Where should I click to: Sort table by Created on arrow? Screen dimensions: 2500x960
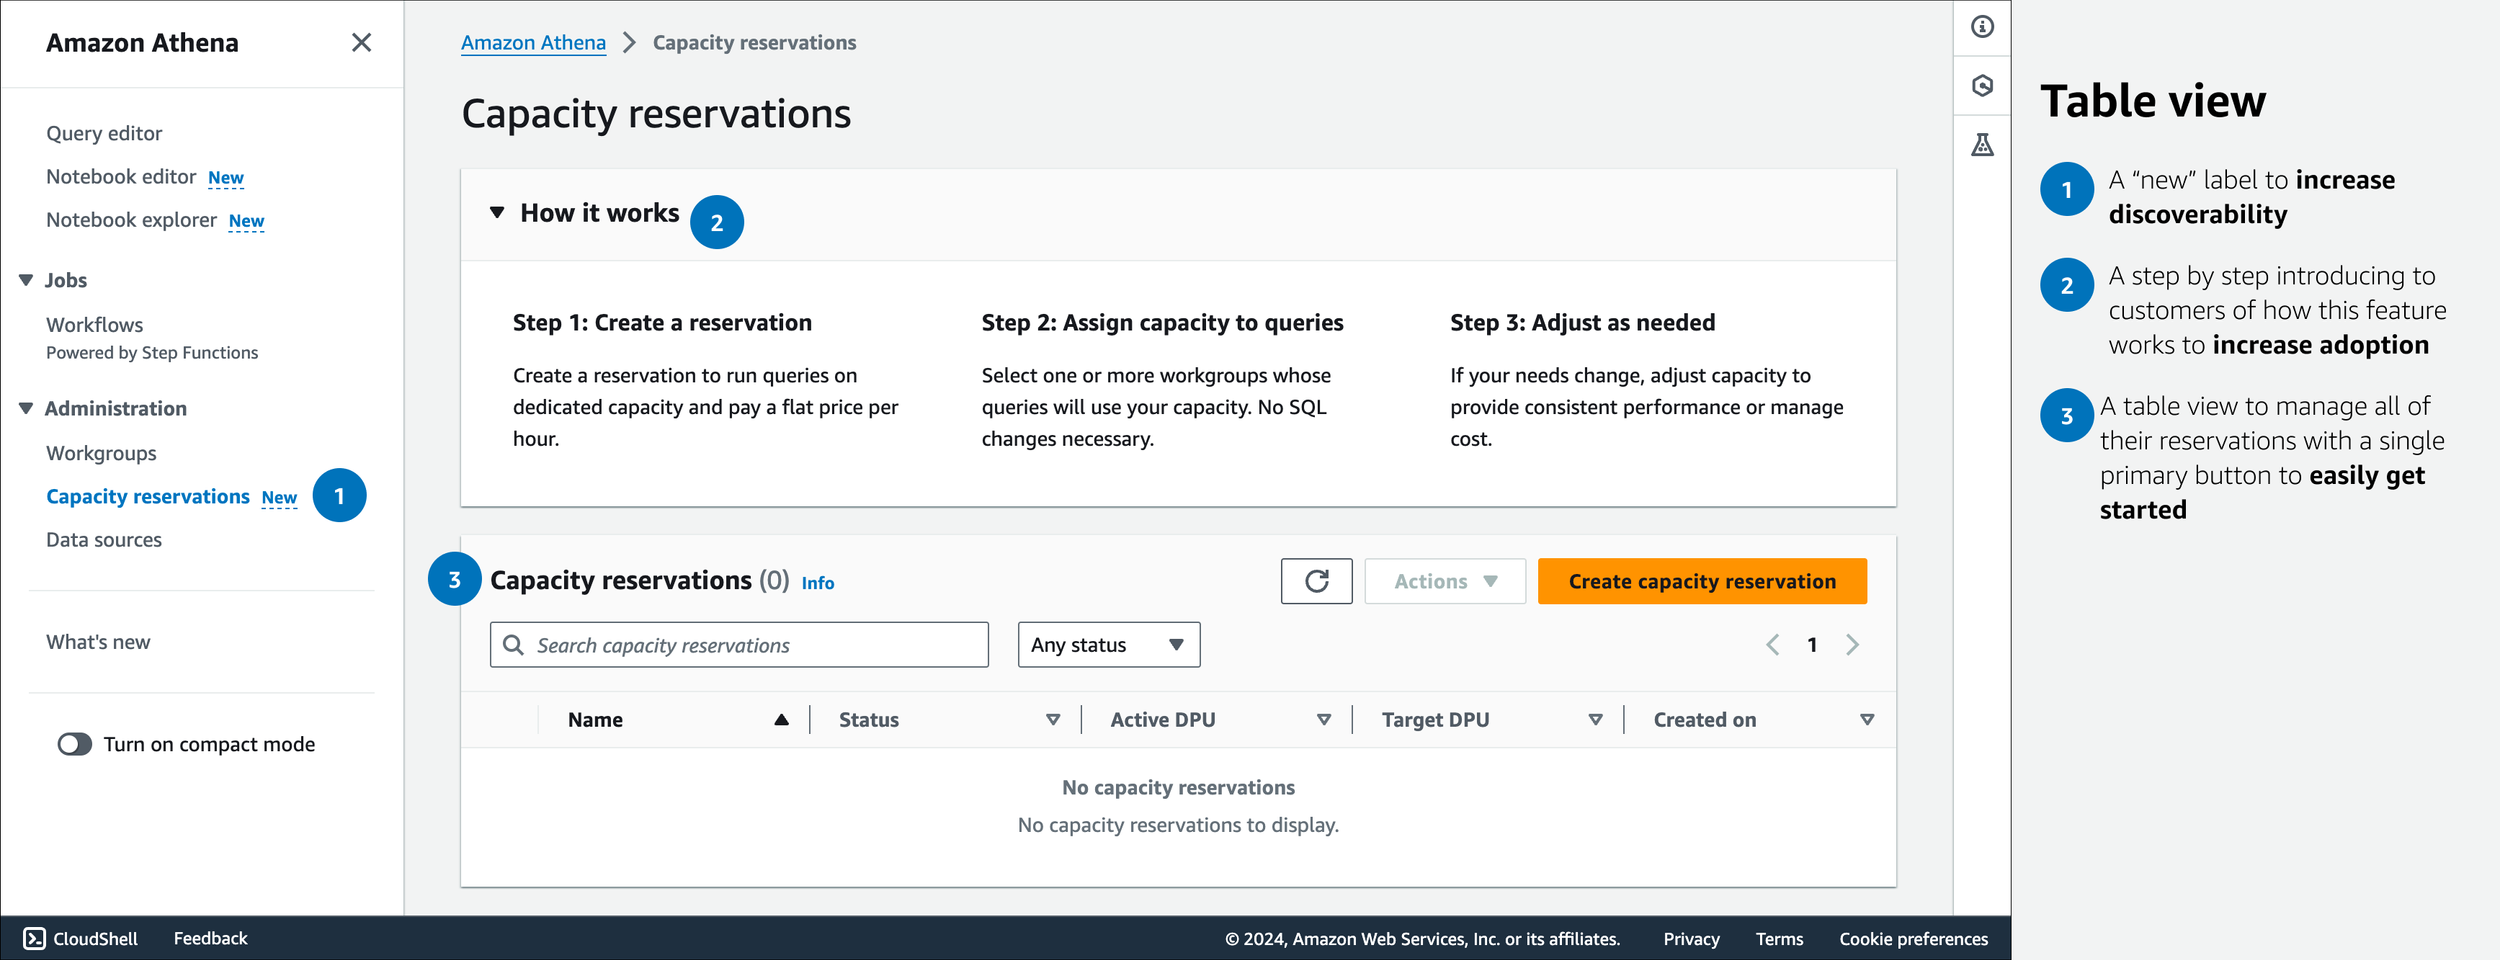pos(1866,720)
